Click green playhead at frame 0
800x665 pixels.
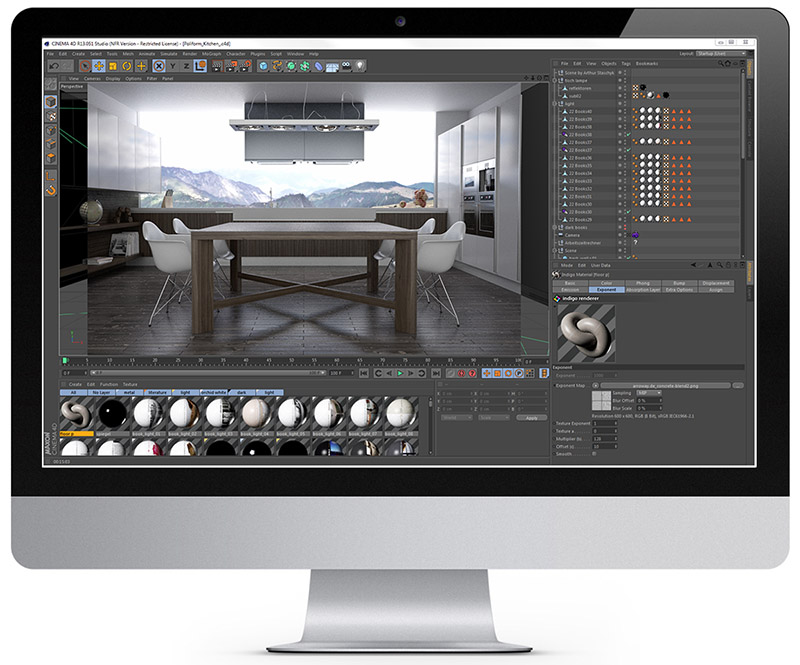[65, 361]
